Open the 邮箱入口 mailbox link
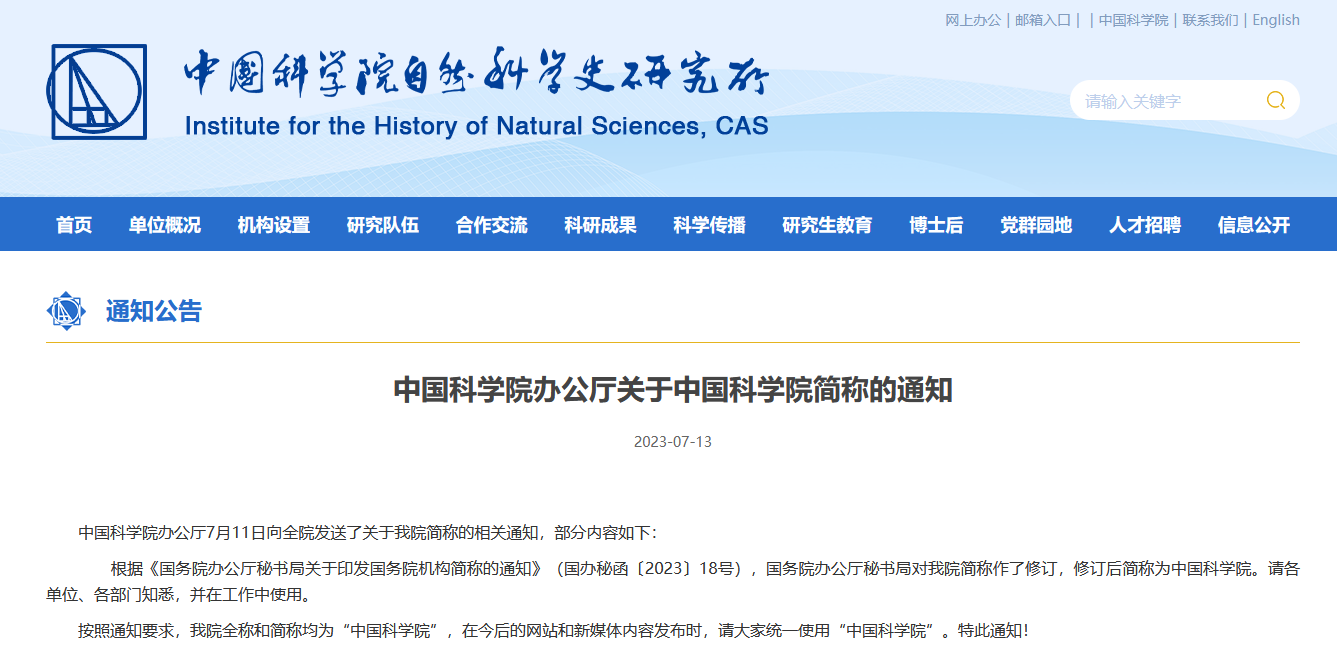Viewport: 1337px width, 669px height. click(1043, 20)
